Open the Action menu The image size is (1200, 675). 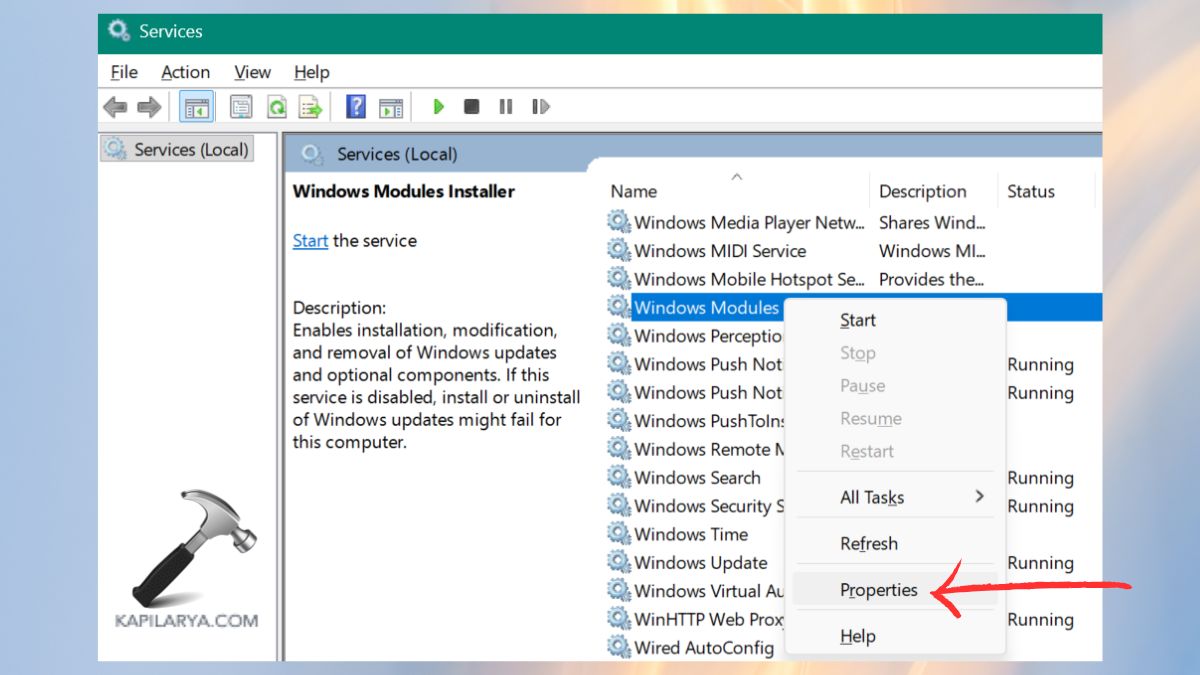point(185,72)
